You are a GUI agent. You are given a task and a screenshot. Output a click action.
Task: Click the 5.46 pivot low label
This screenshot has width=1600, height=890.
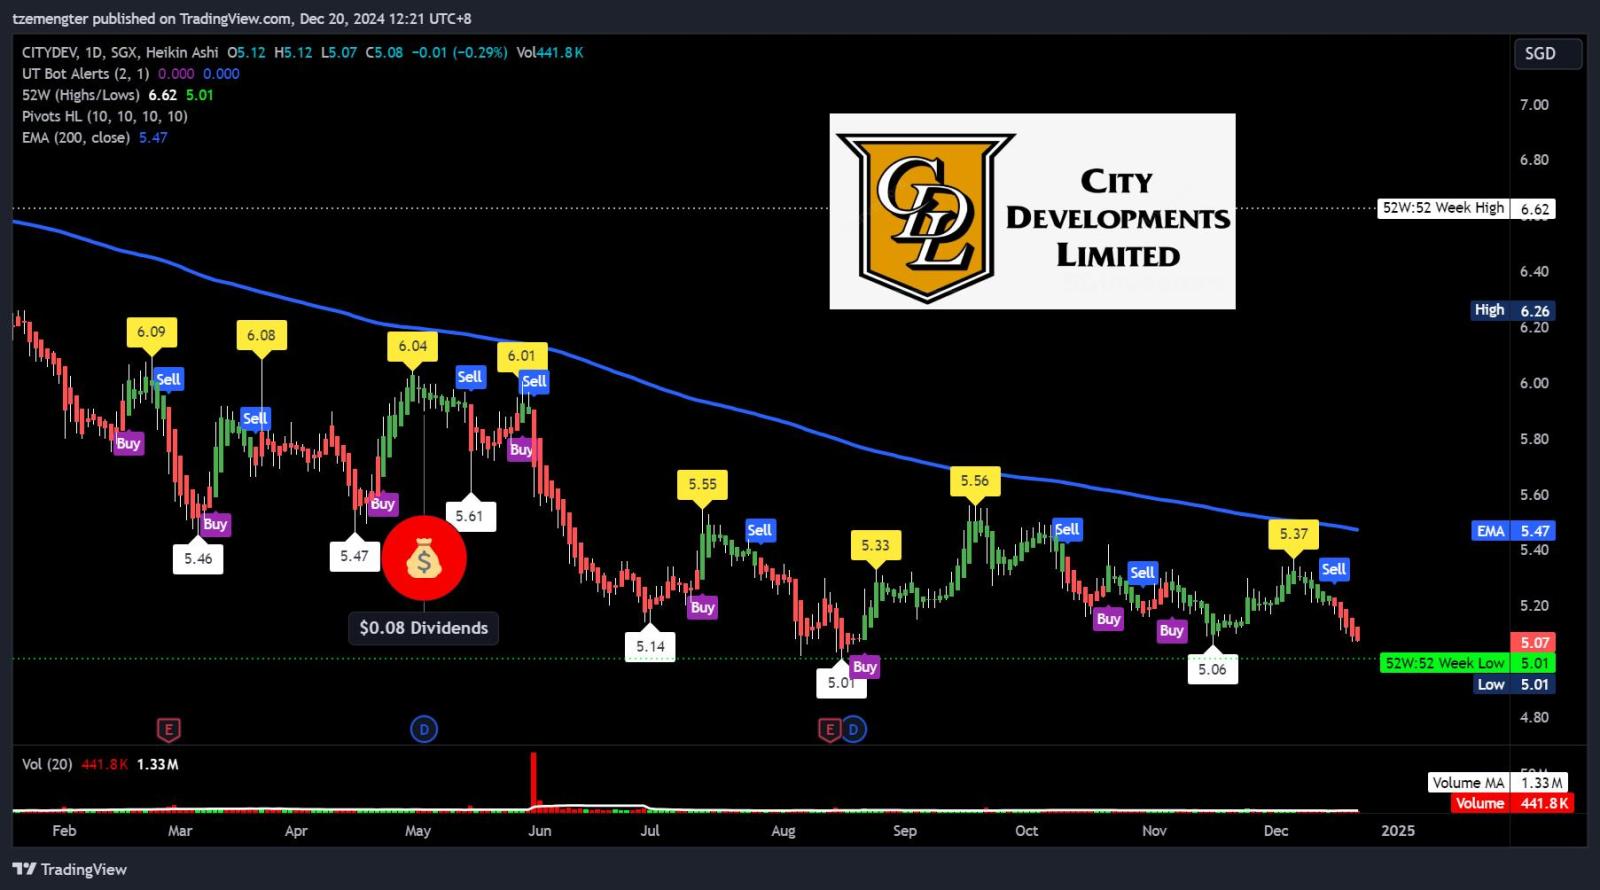pos(198,559)
